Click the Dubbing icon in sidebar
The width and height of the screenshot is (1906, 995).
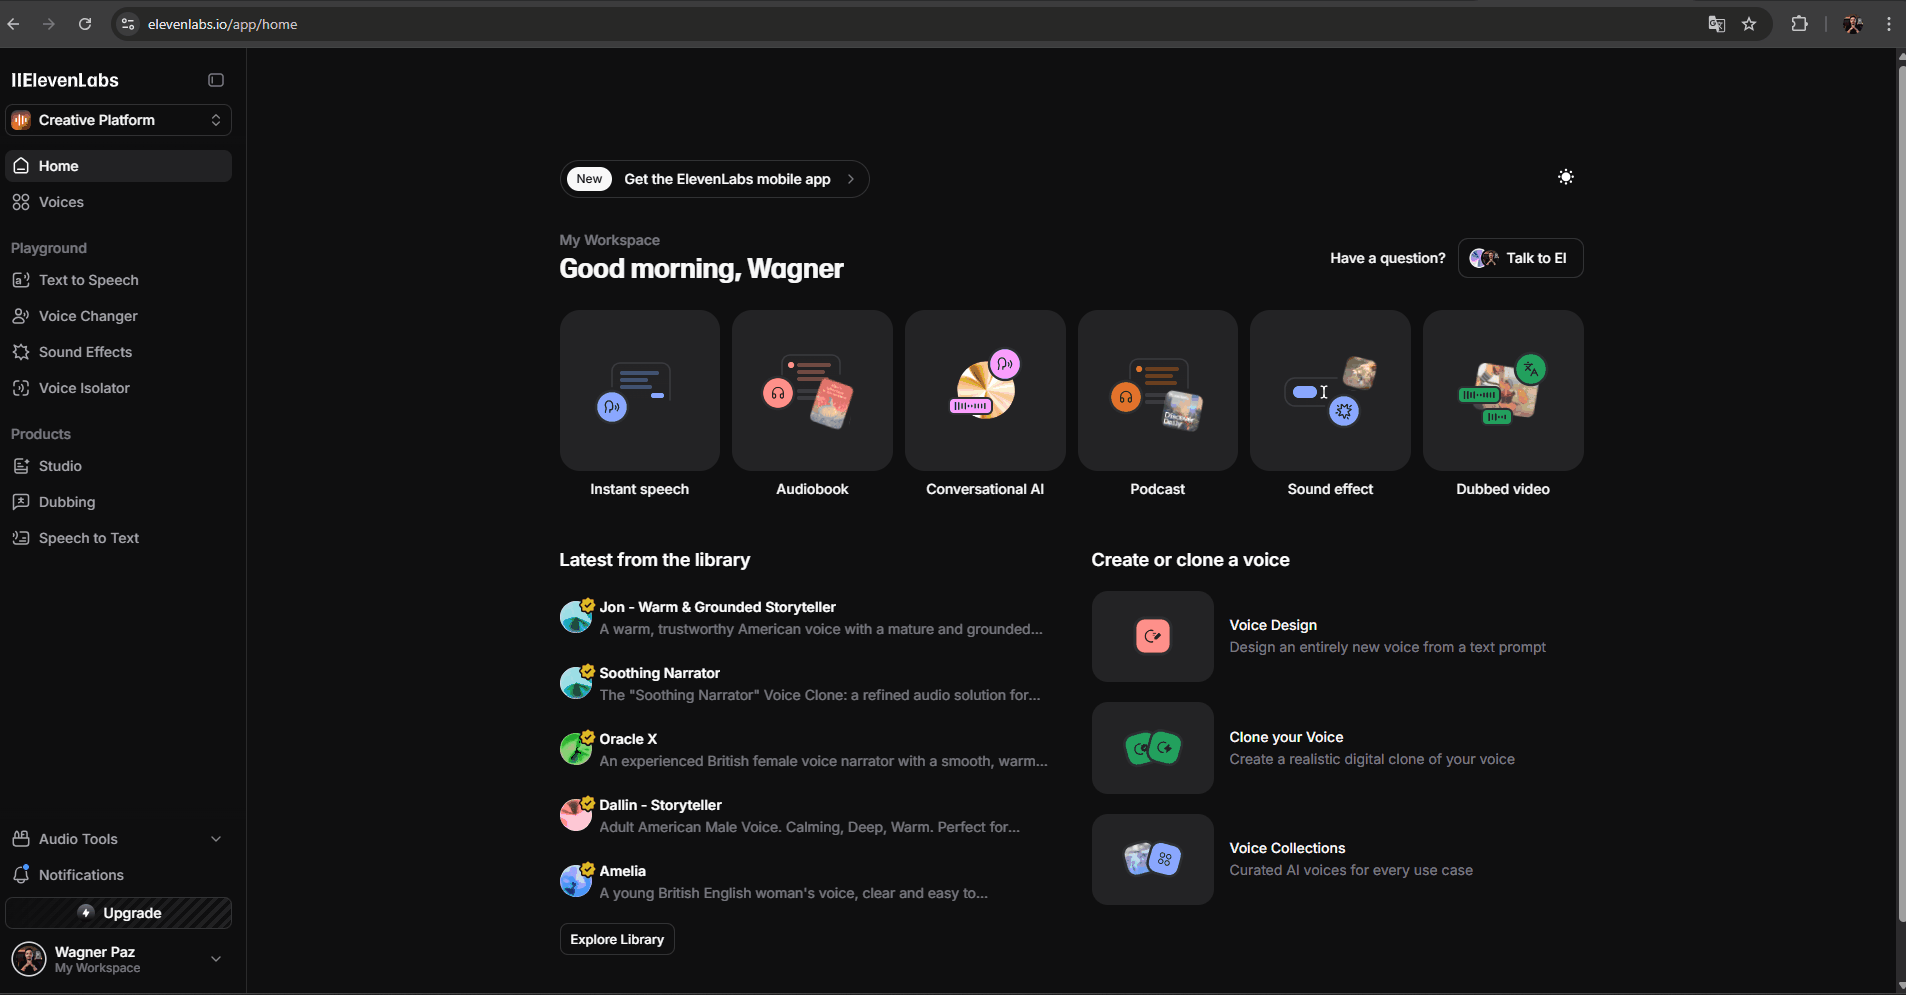tap(21, 502)
